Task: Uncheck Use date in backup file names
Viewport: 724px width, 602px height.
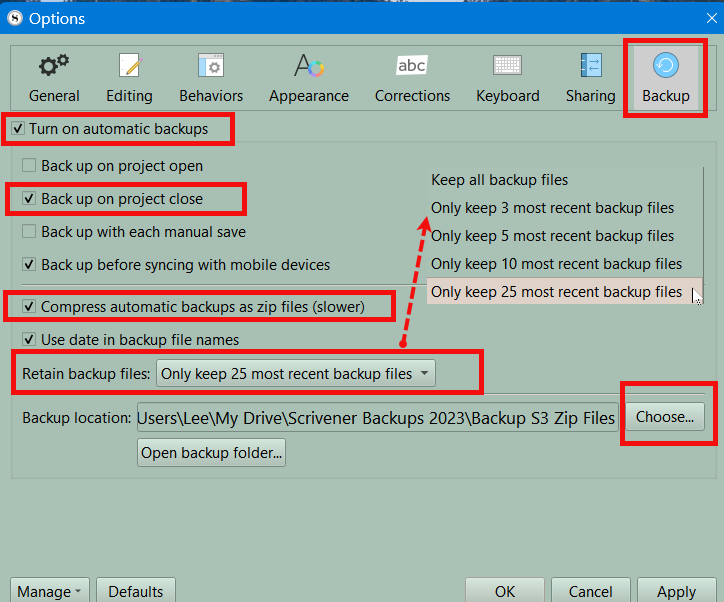Action: (29, 340)
